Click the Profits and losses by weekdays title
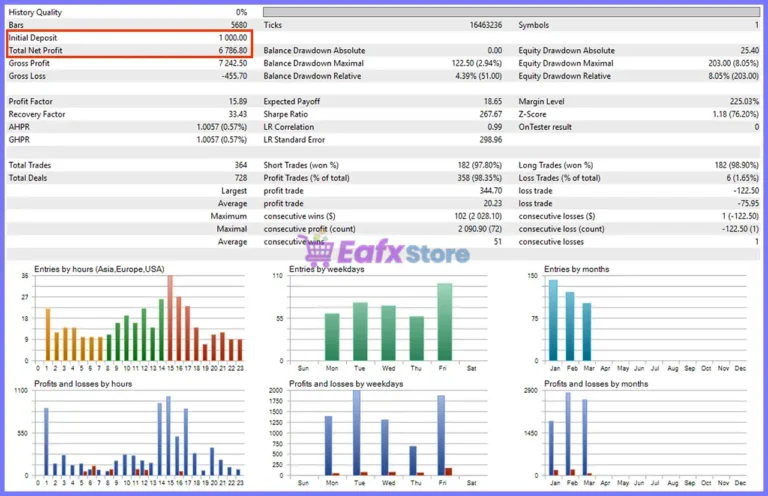 click(x=346, y=384)
